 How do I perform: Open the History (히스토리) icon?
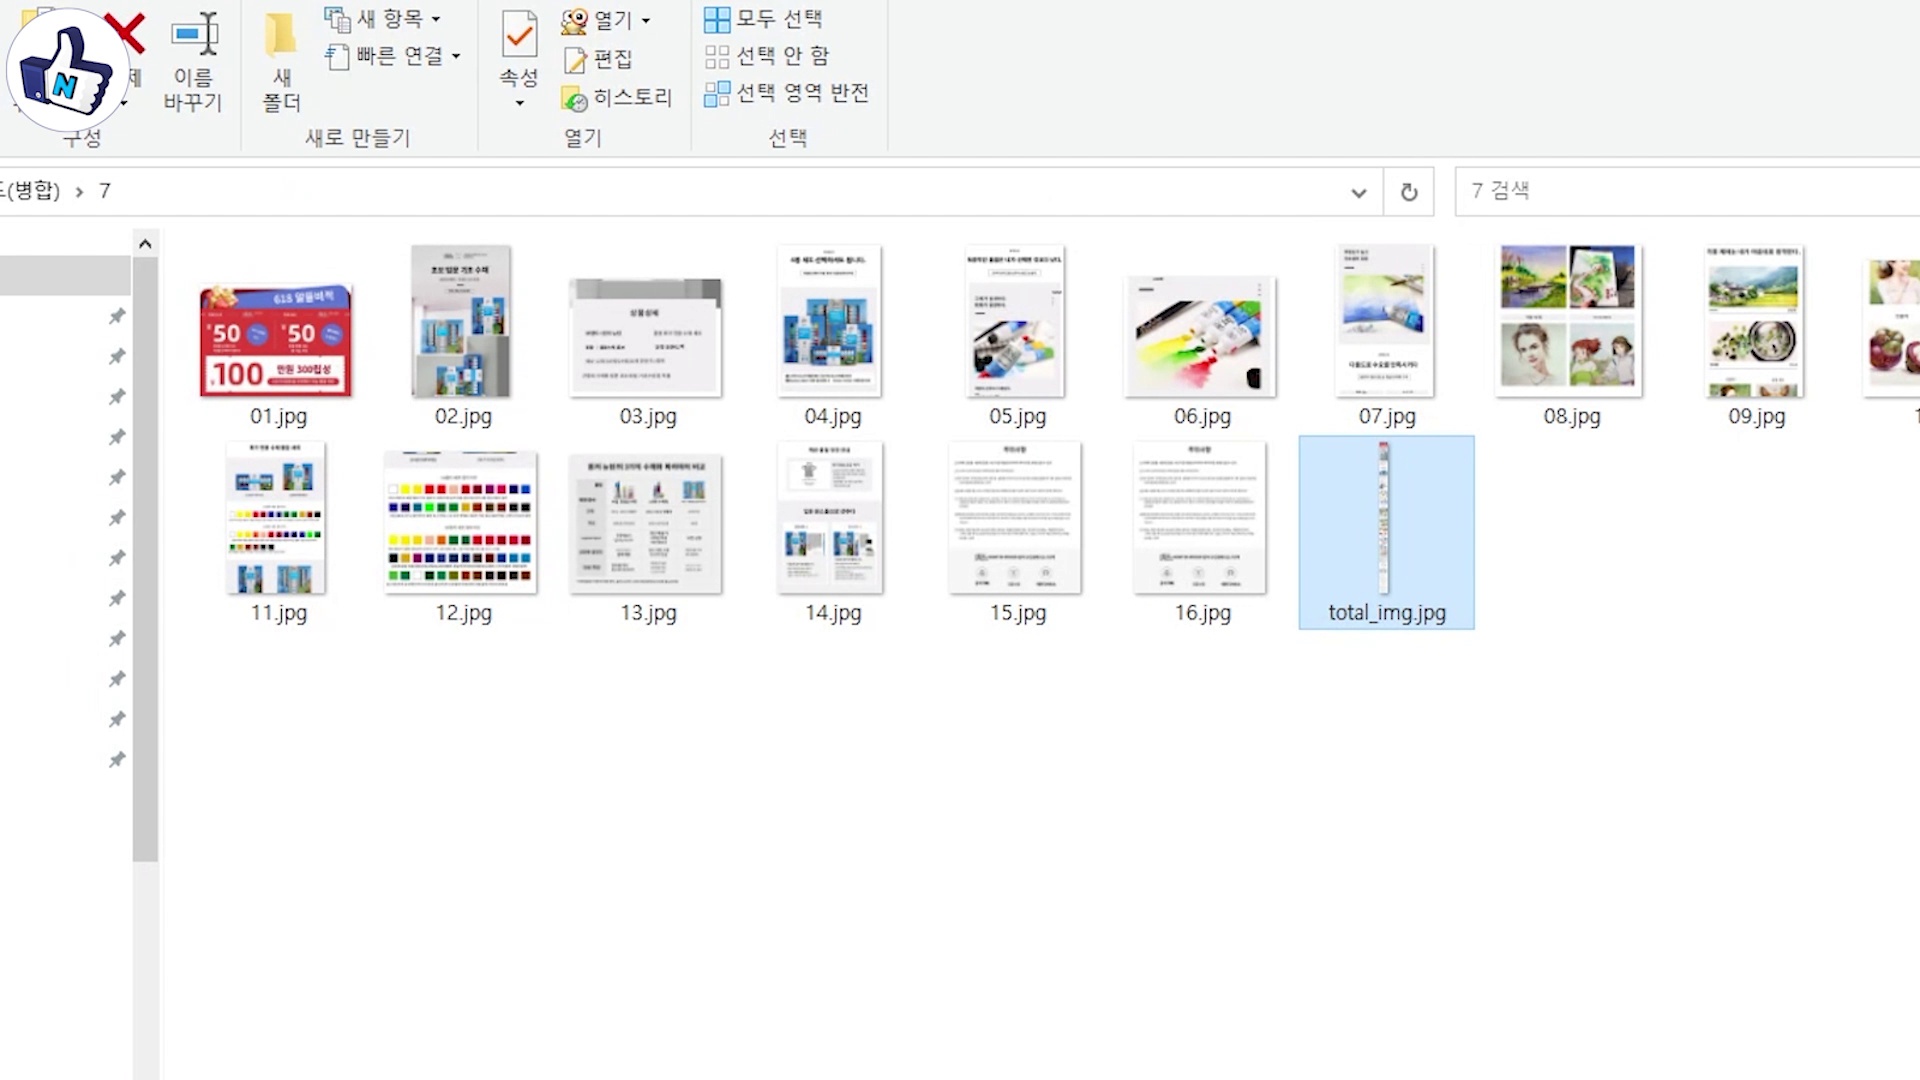617,97
